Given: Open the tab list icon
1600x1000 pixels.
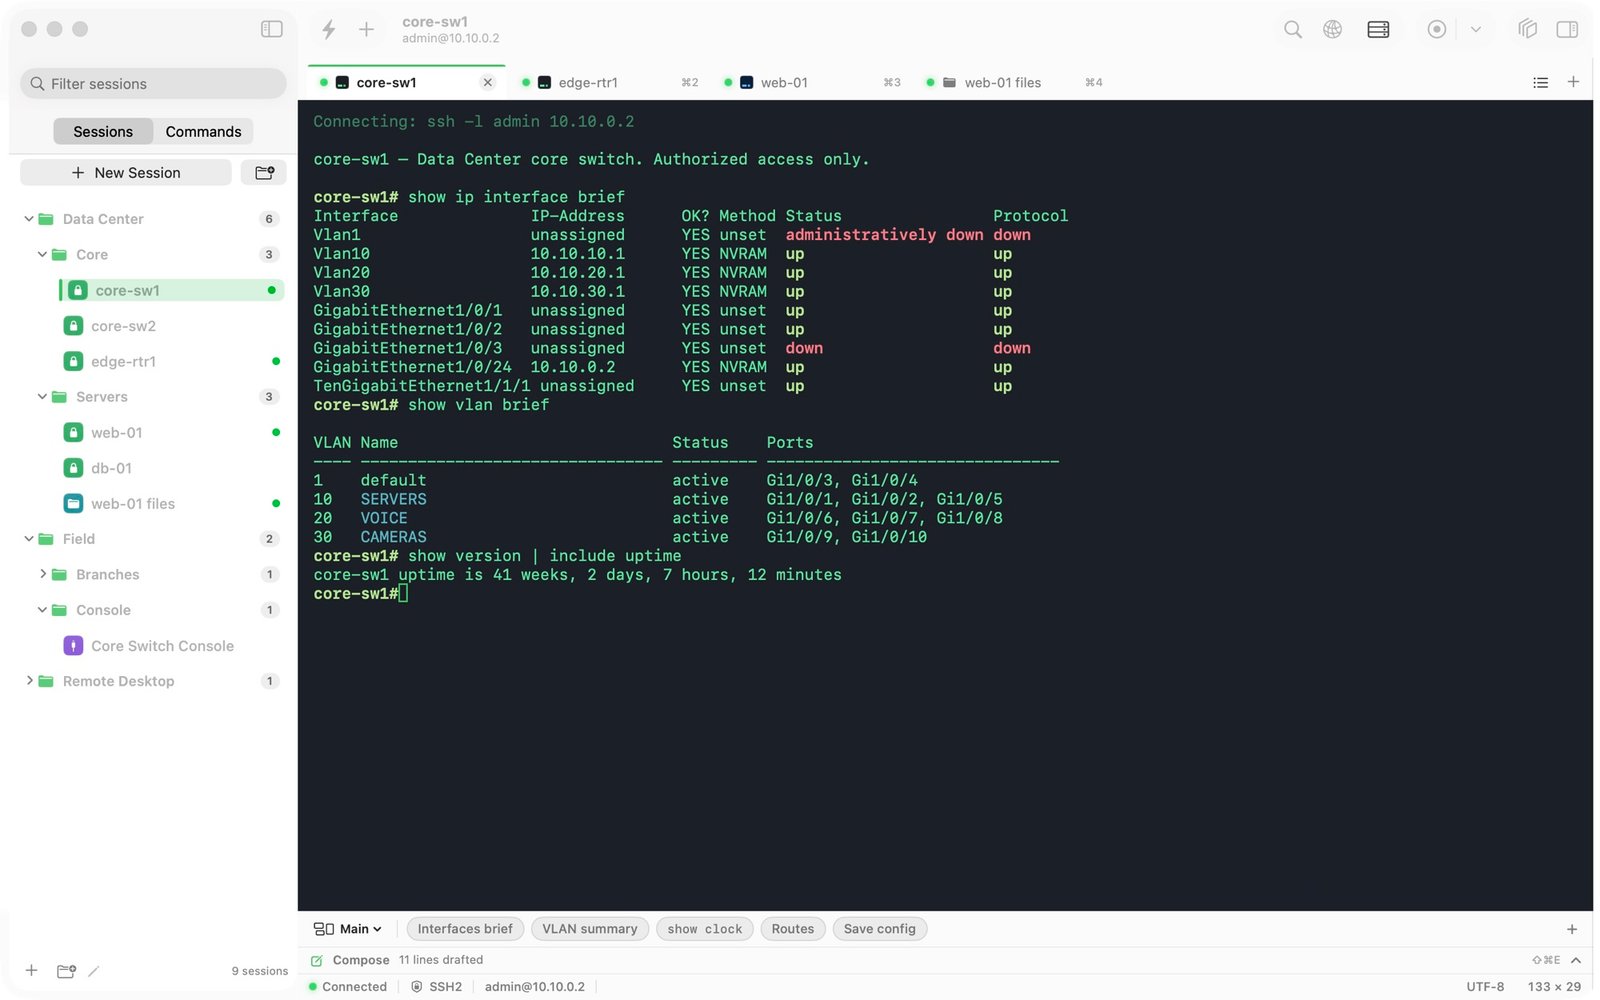Looking at the screenshot, I should (1540, 82).
